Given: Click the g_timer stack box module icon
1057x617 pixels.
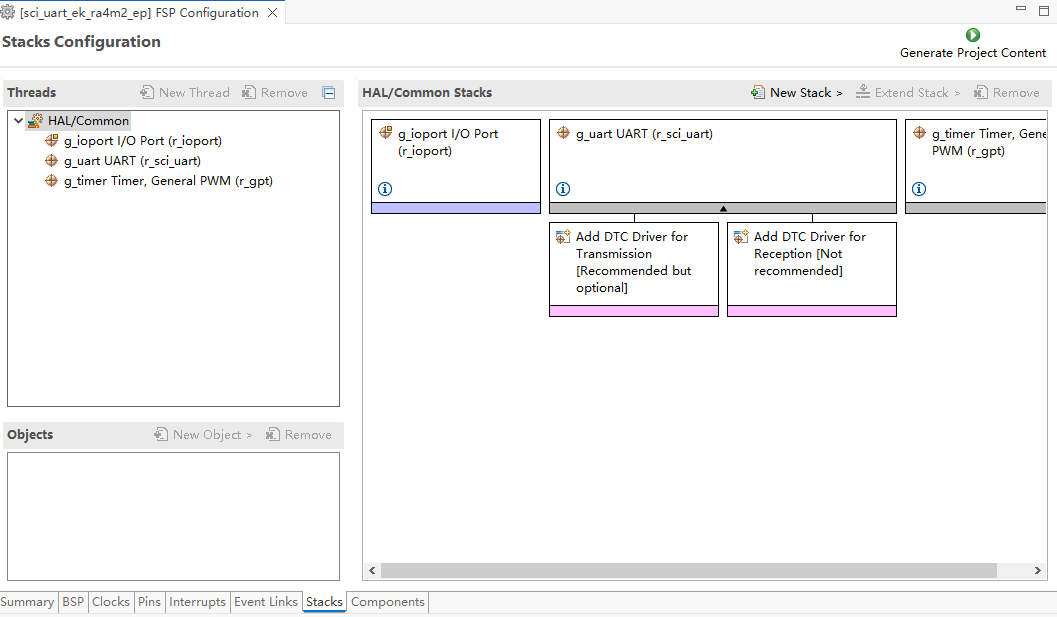Looking at the screenshot, I should pyautogui.click(x=919, y=133).
